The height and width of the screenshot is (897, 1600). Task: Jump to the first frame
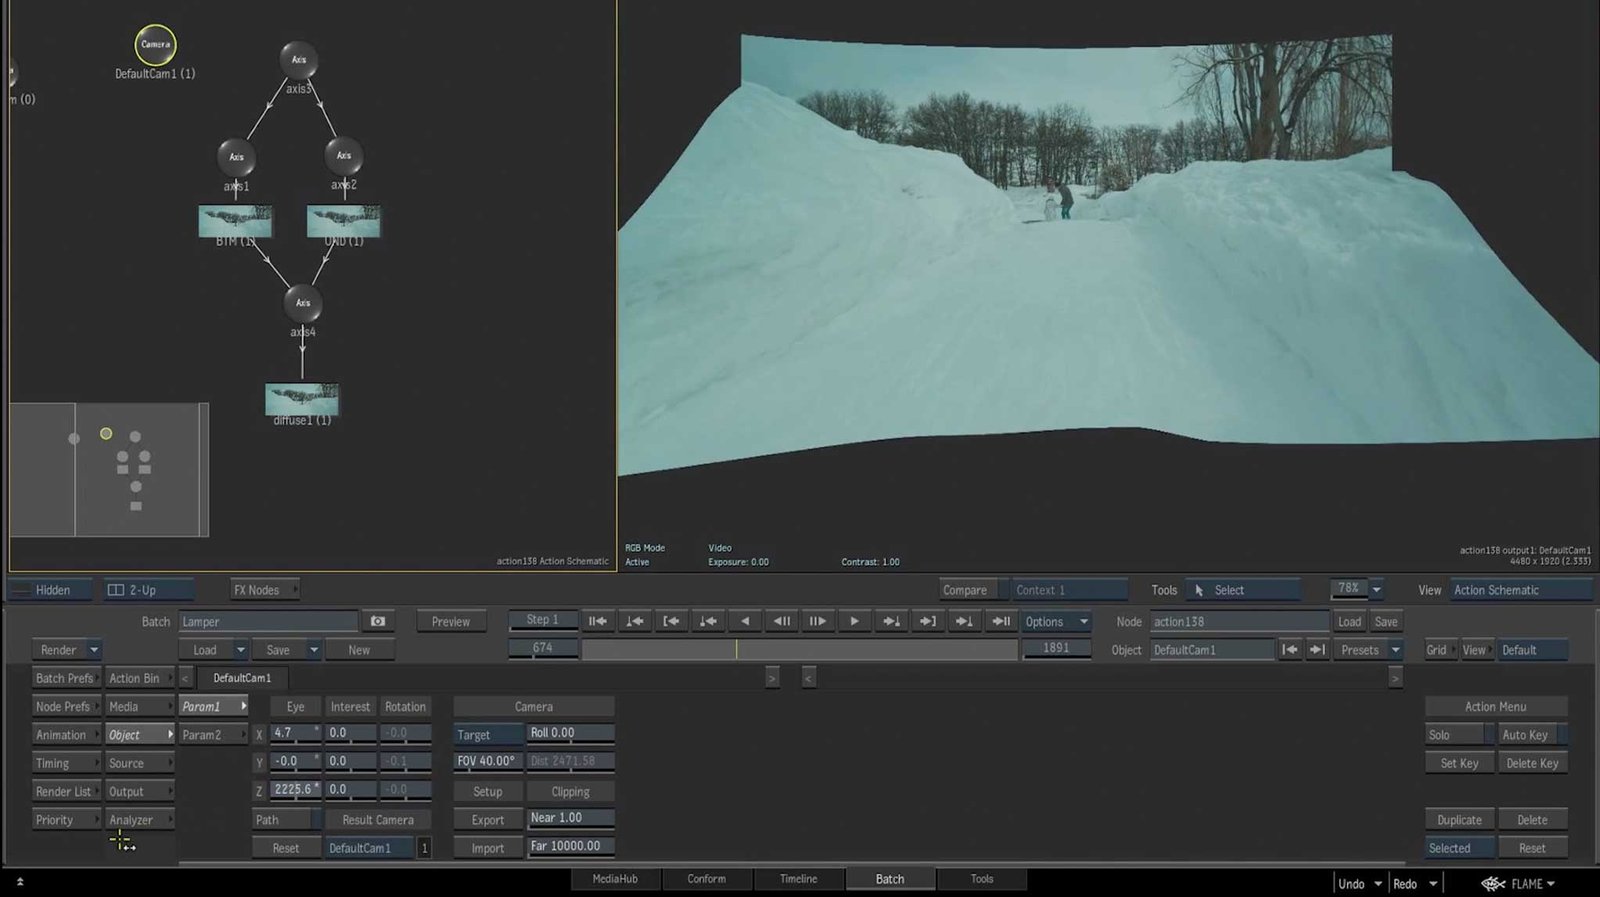(598, 622)
